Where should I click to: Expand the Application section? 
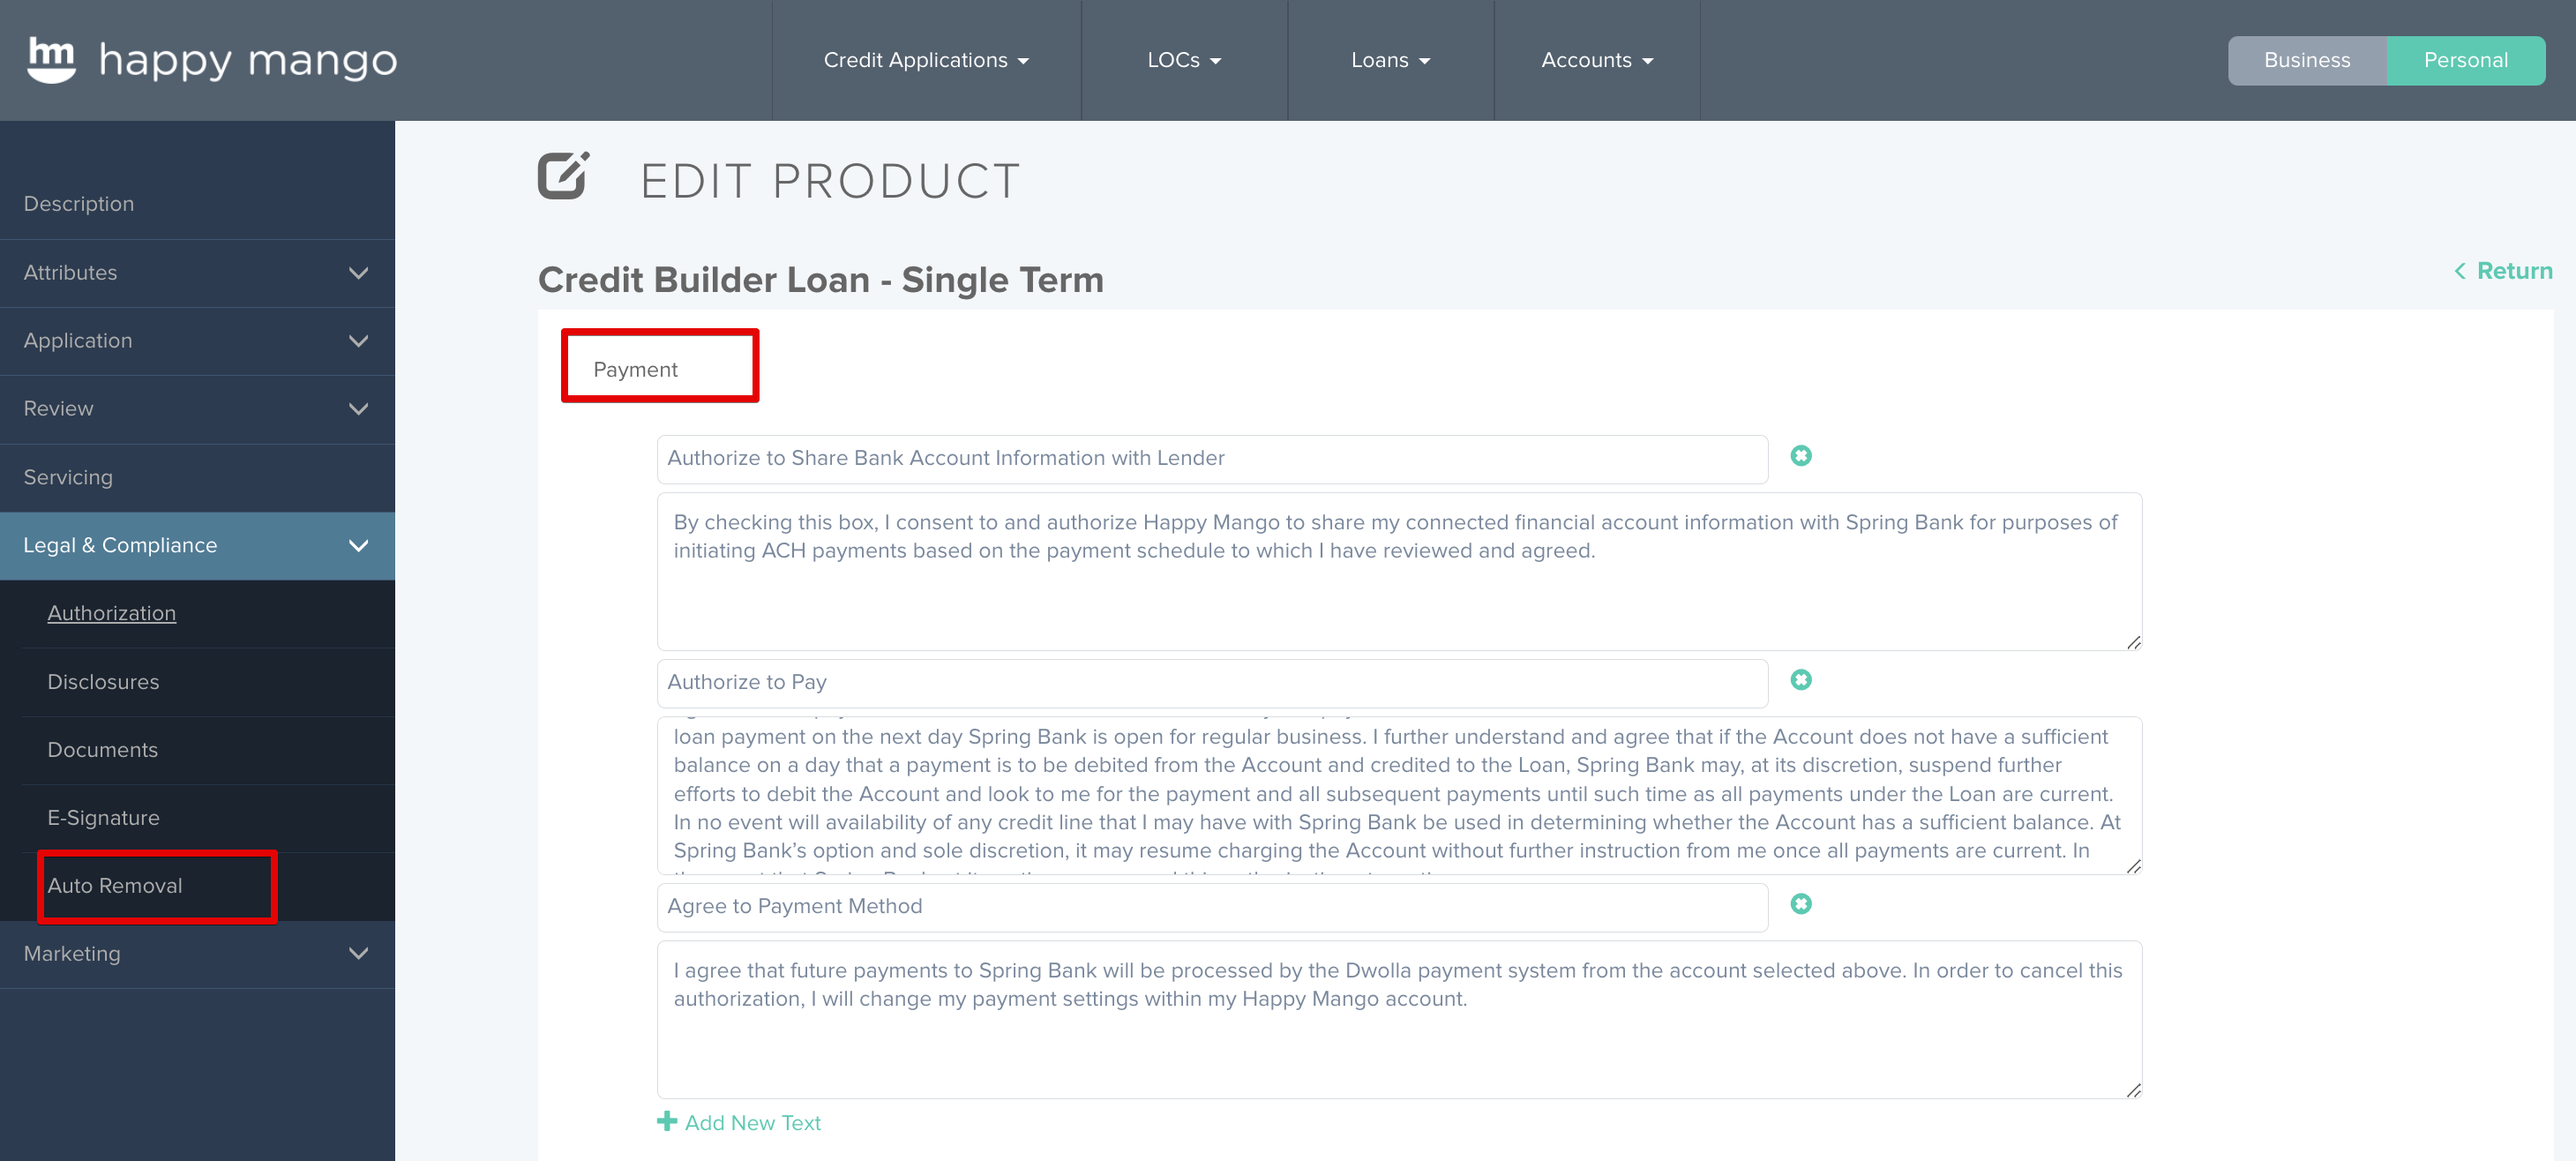point(357,340)
